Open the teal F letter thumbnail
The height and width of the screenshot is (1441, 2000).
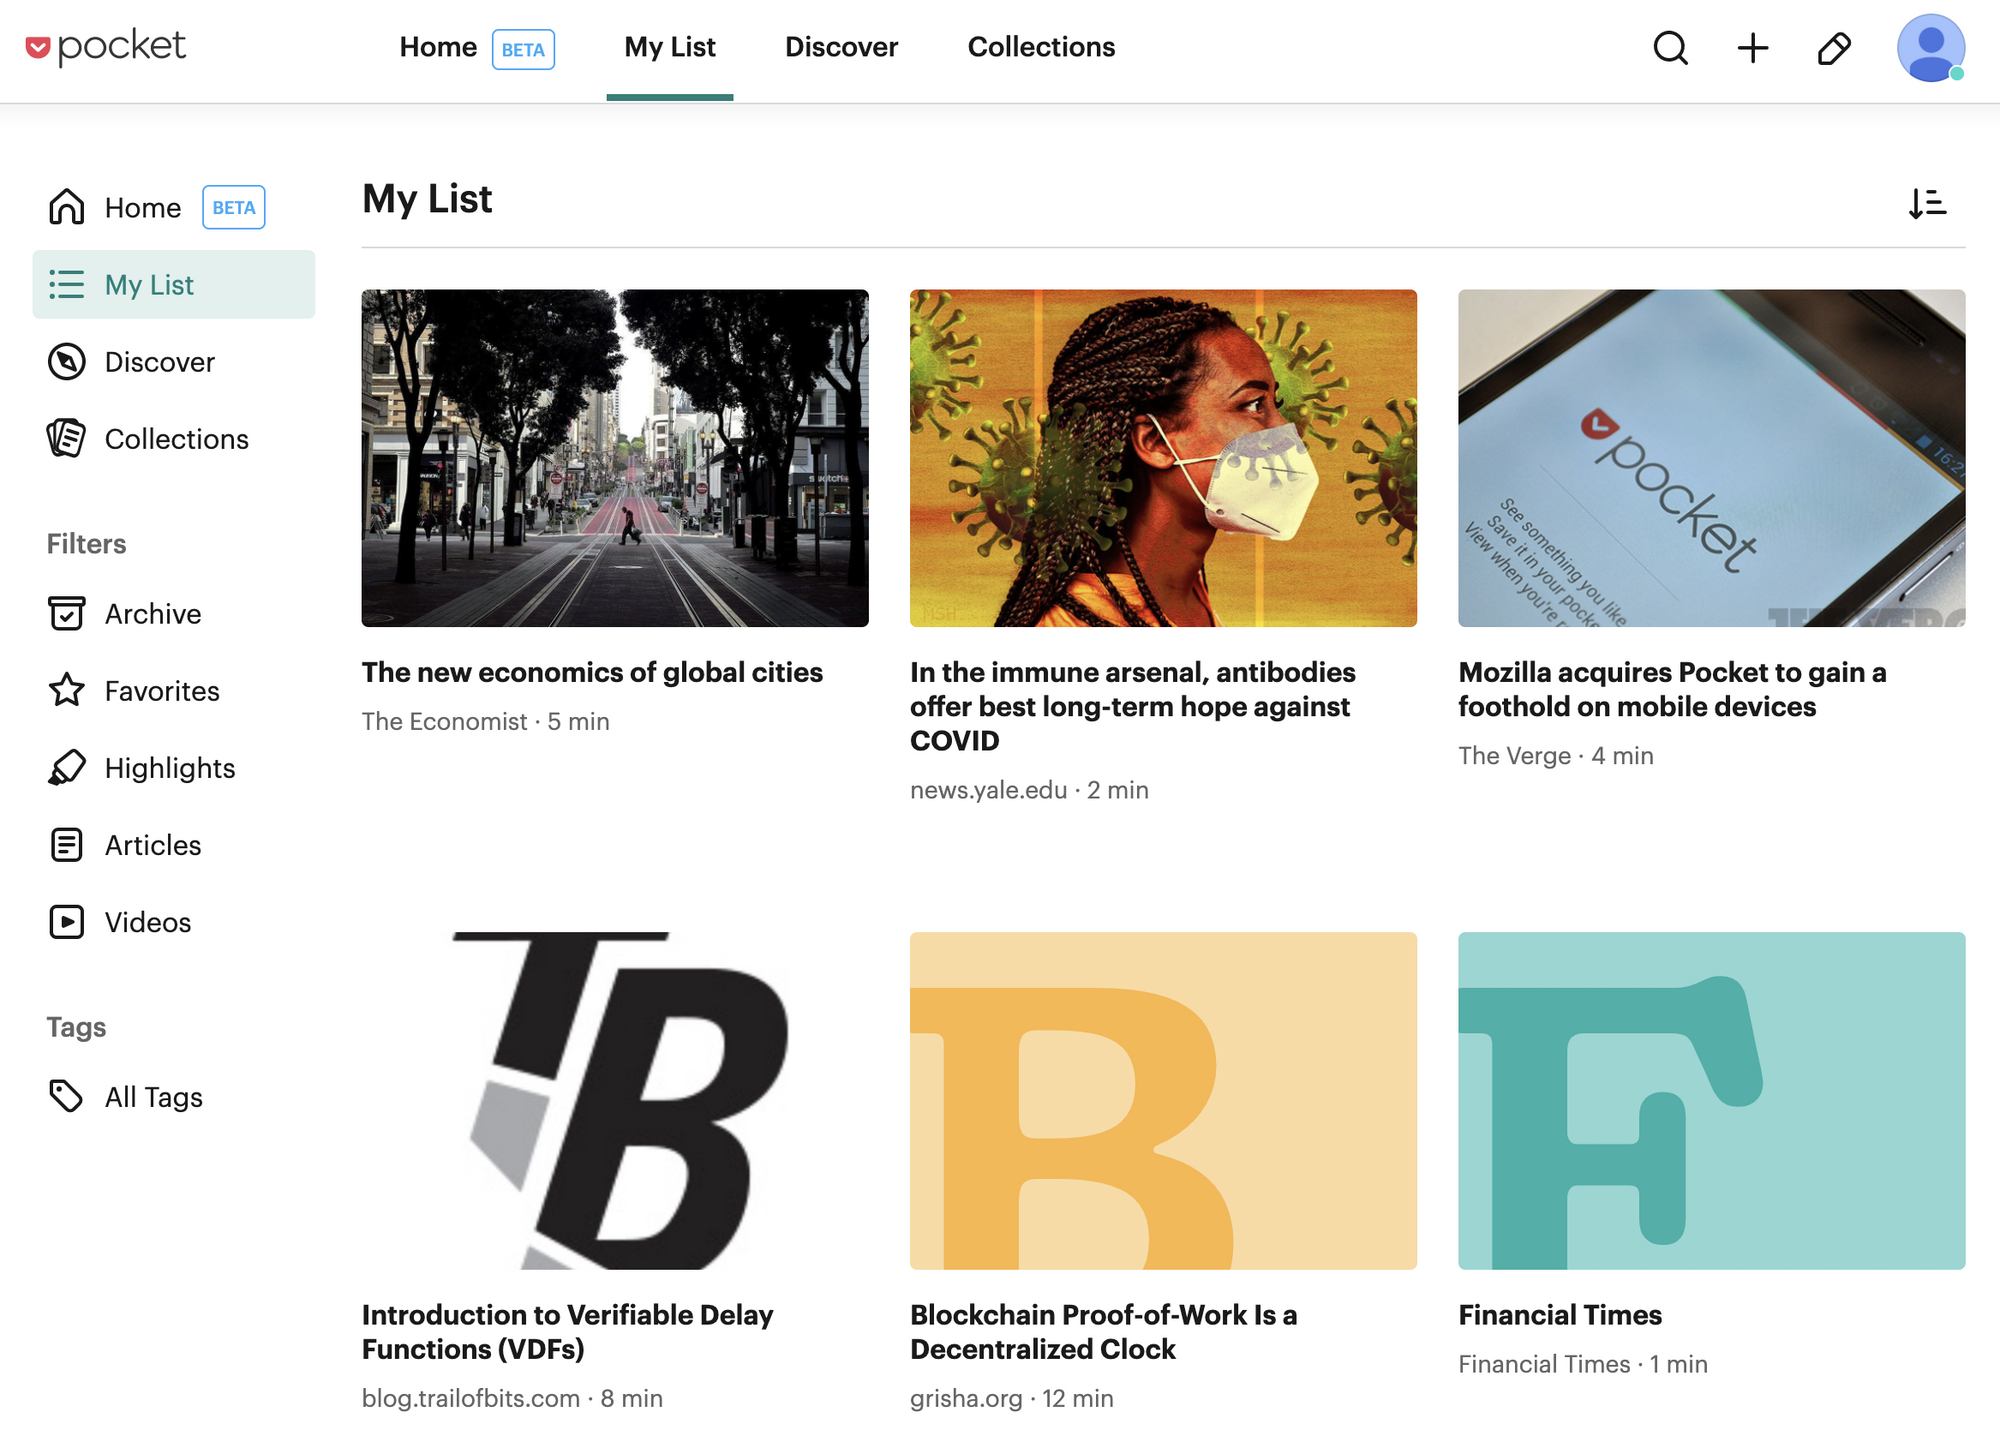1712,1101
